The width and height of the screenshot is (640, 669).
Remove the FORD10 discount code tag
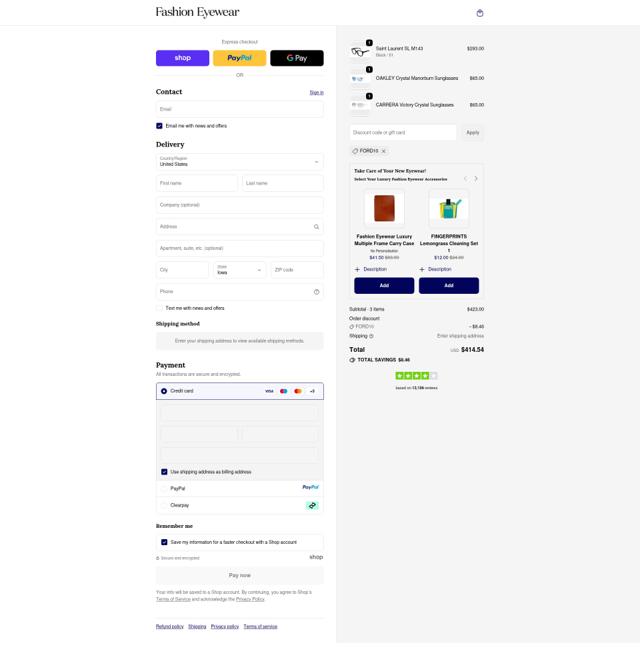[384, 151]
